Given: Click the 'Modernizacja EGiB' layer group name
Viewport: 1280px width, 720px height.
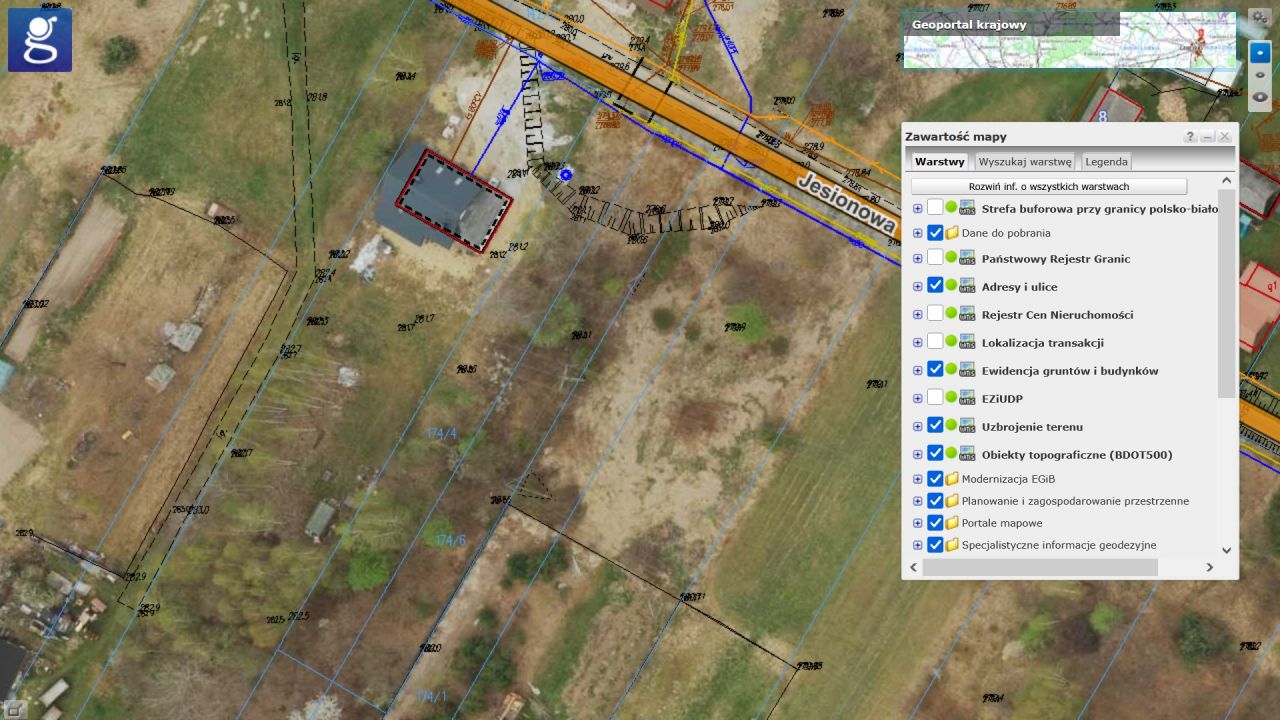Looking at the screenshot, I should coord(1008,479).
